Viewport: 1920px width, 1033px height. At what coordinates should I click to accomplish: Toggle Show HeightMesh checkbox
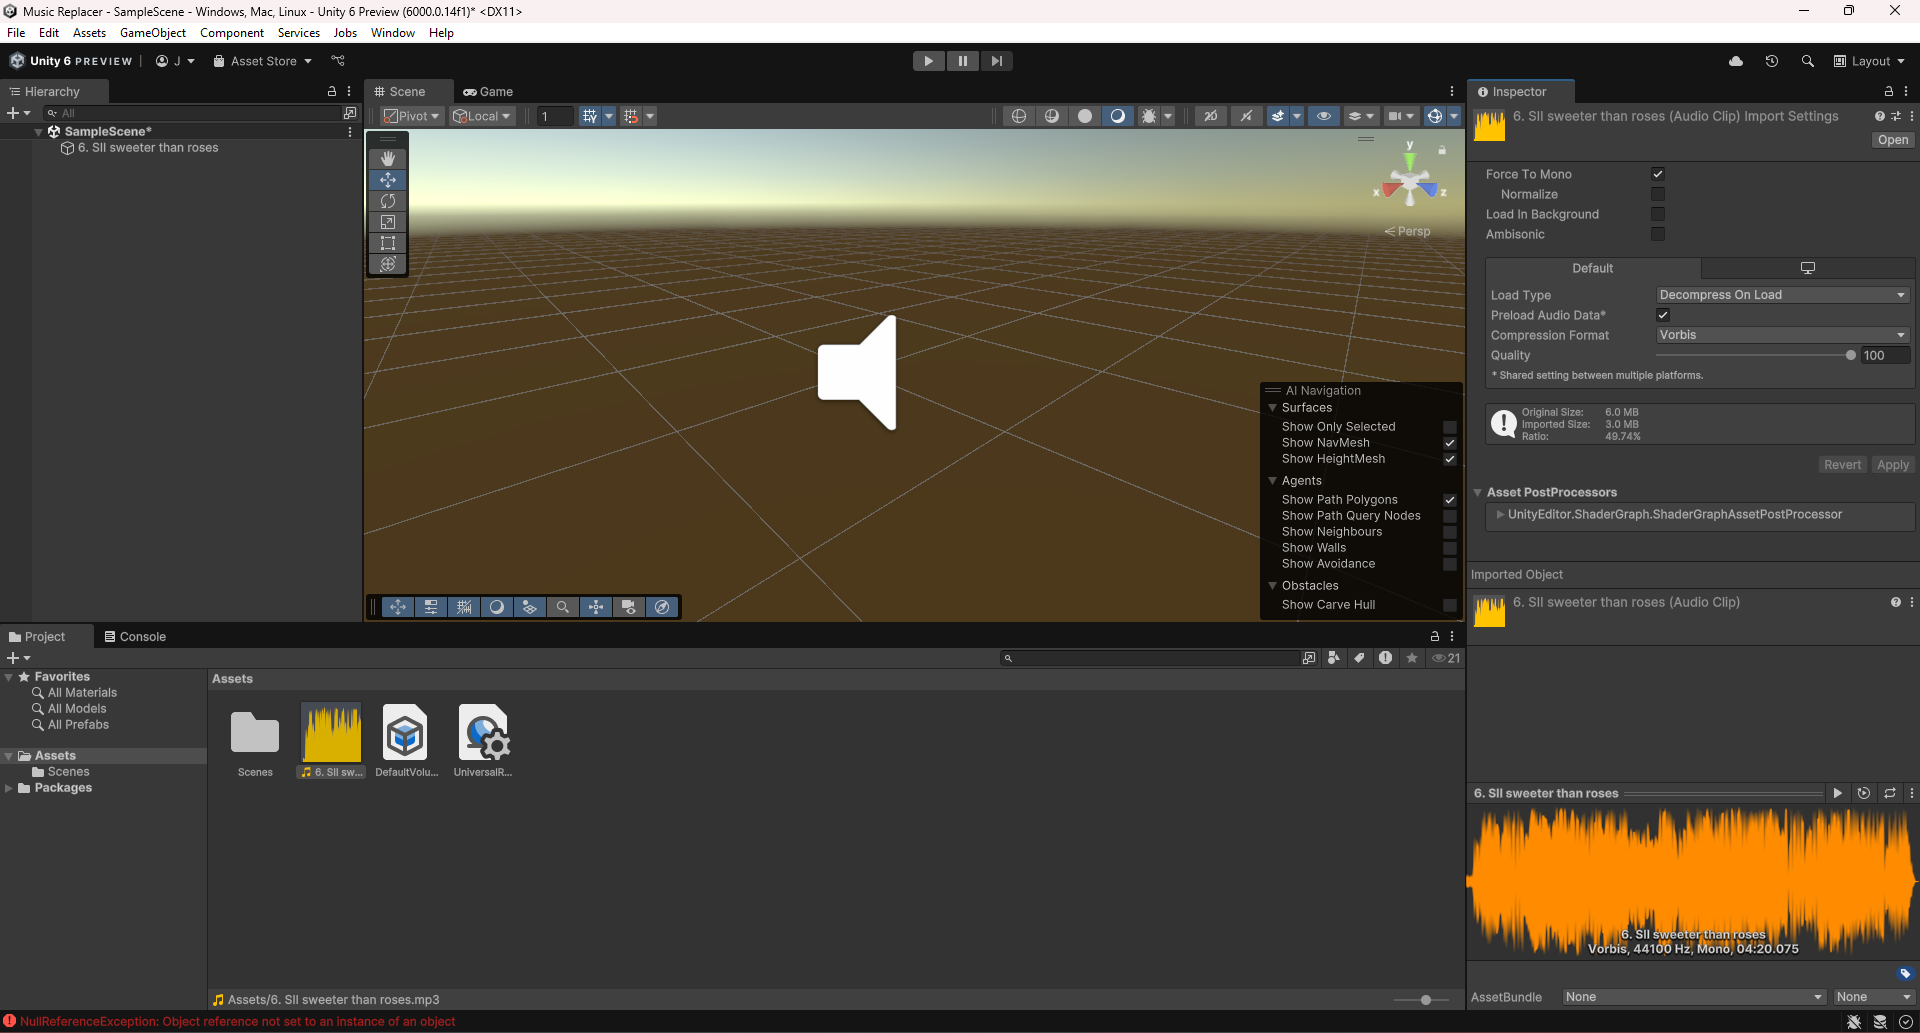1450,459
